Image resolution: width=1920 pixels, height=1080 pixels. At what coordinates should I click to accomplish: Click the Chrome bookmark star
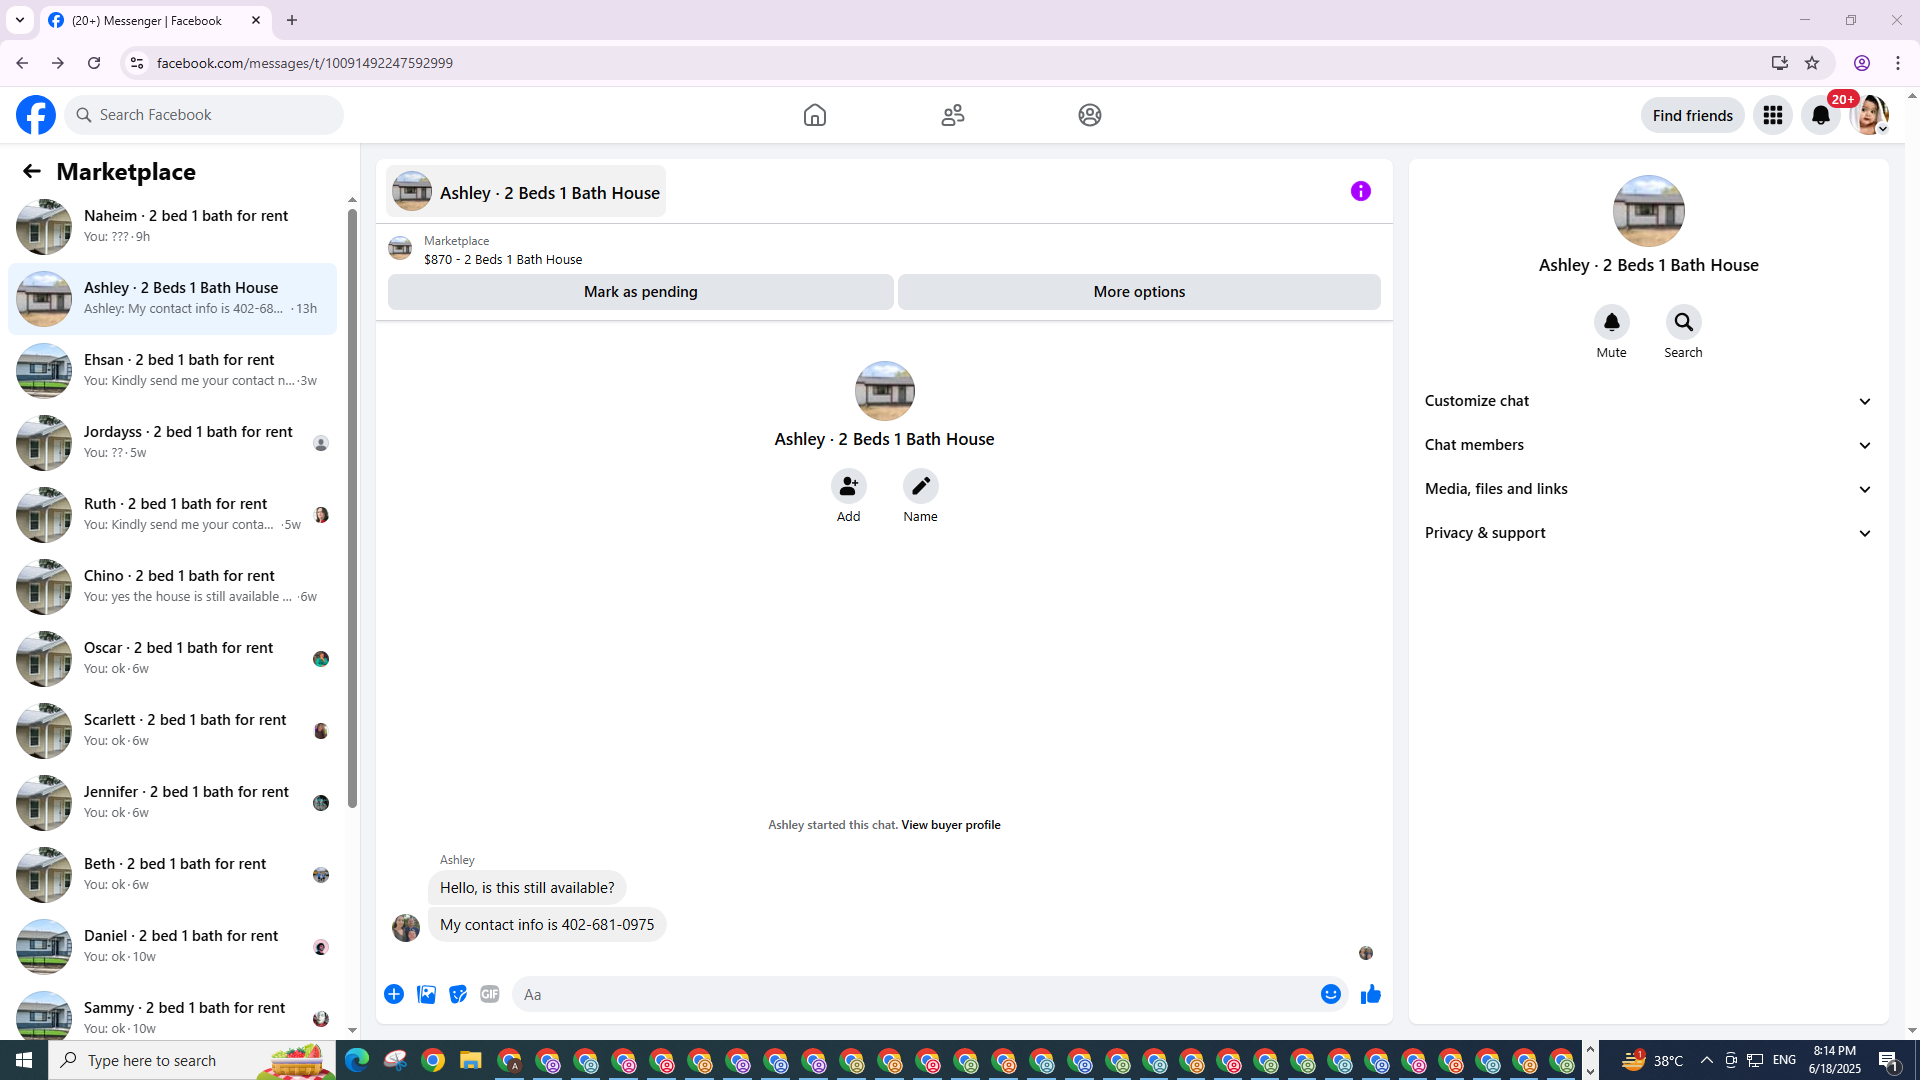(x=1812, y=63)
